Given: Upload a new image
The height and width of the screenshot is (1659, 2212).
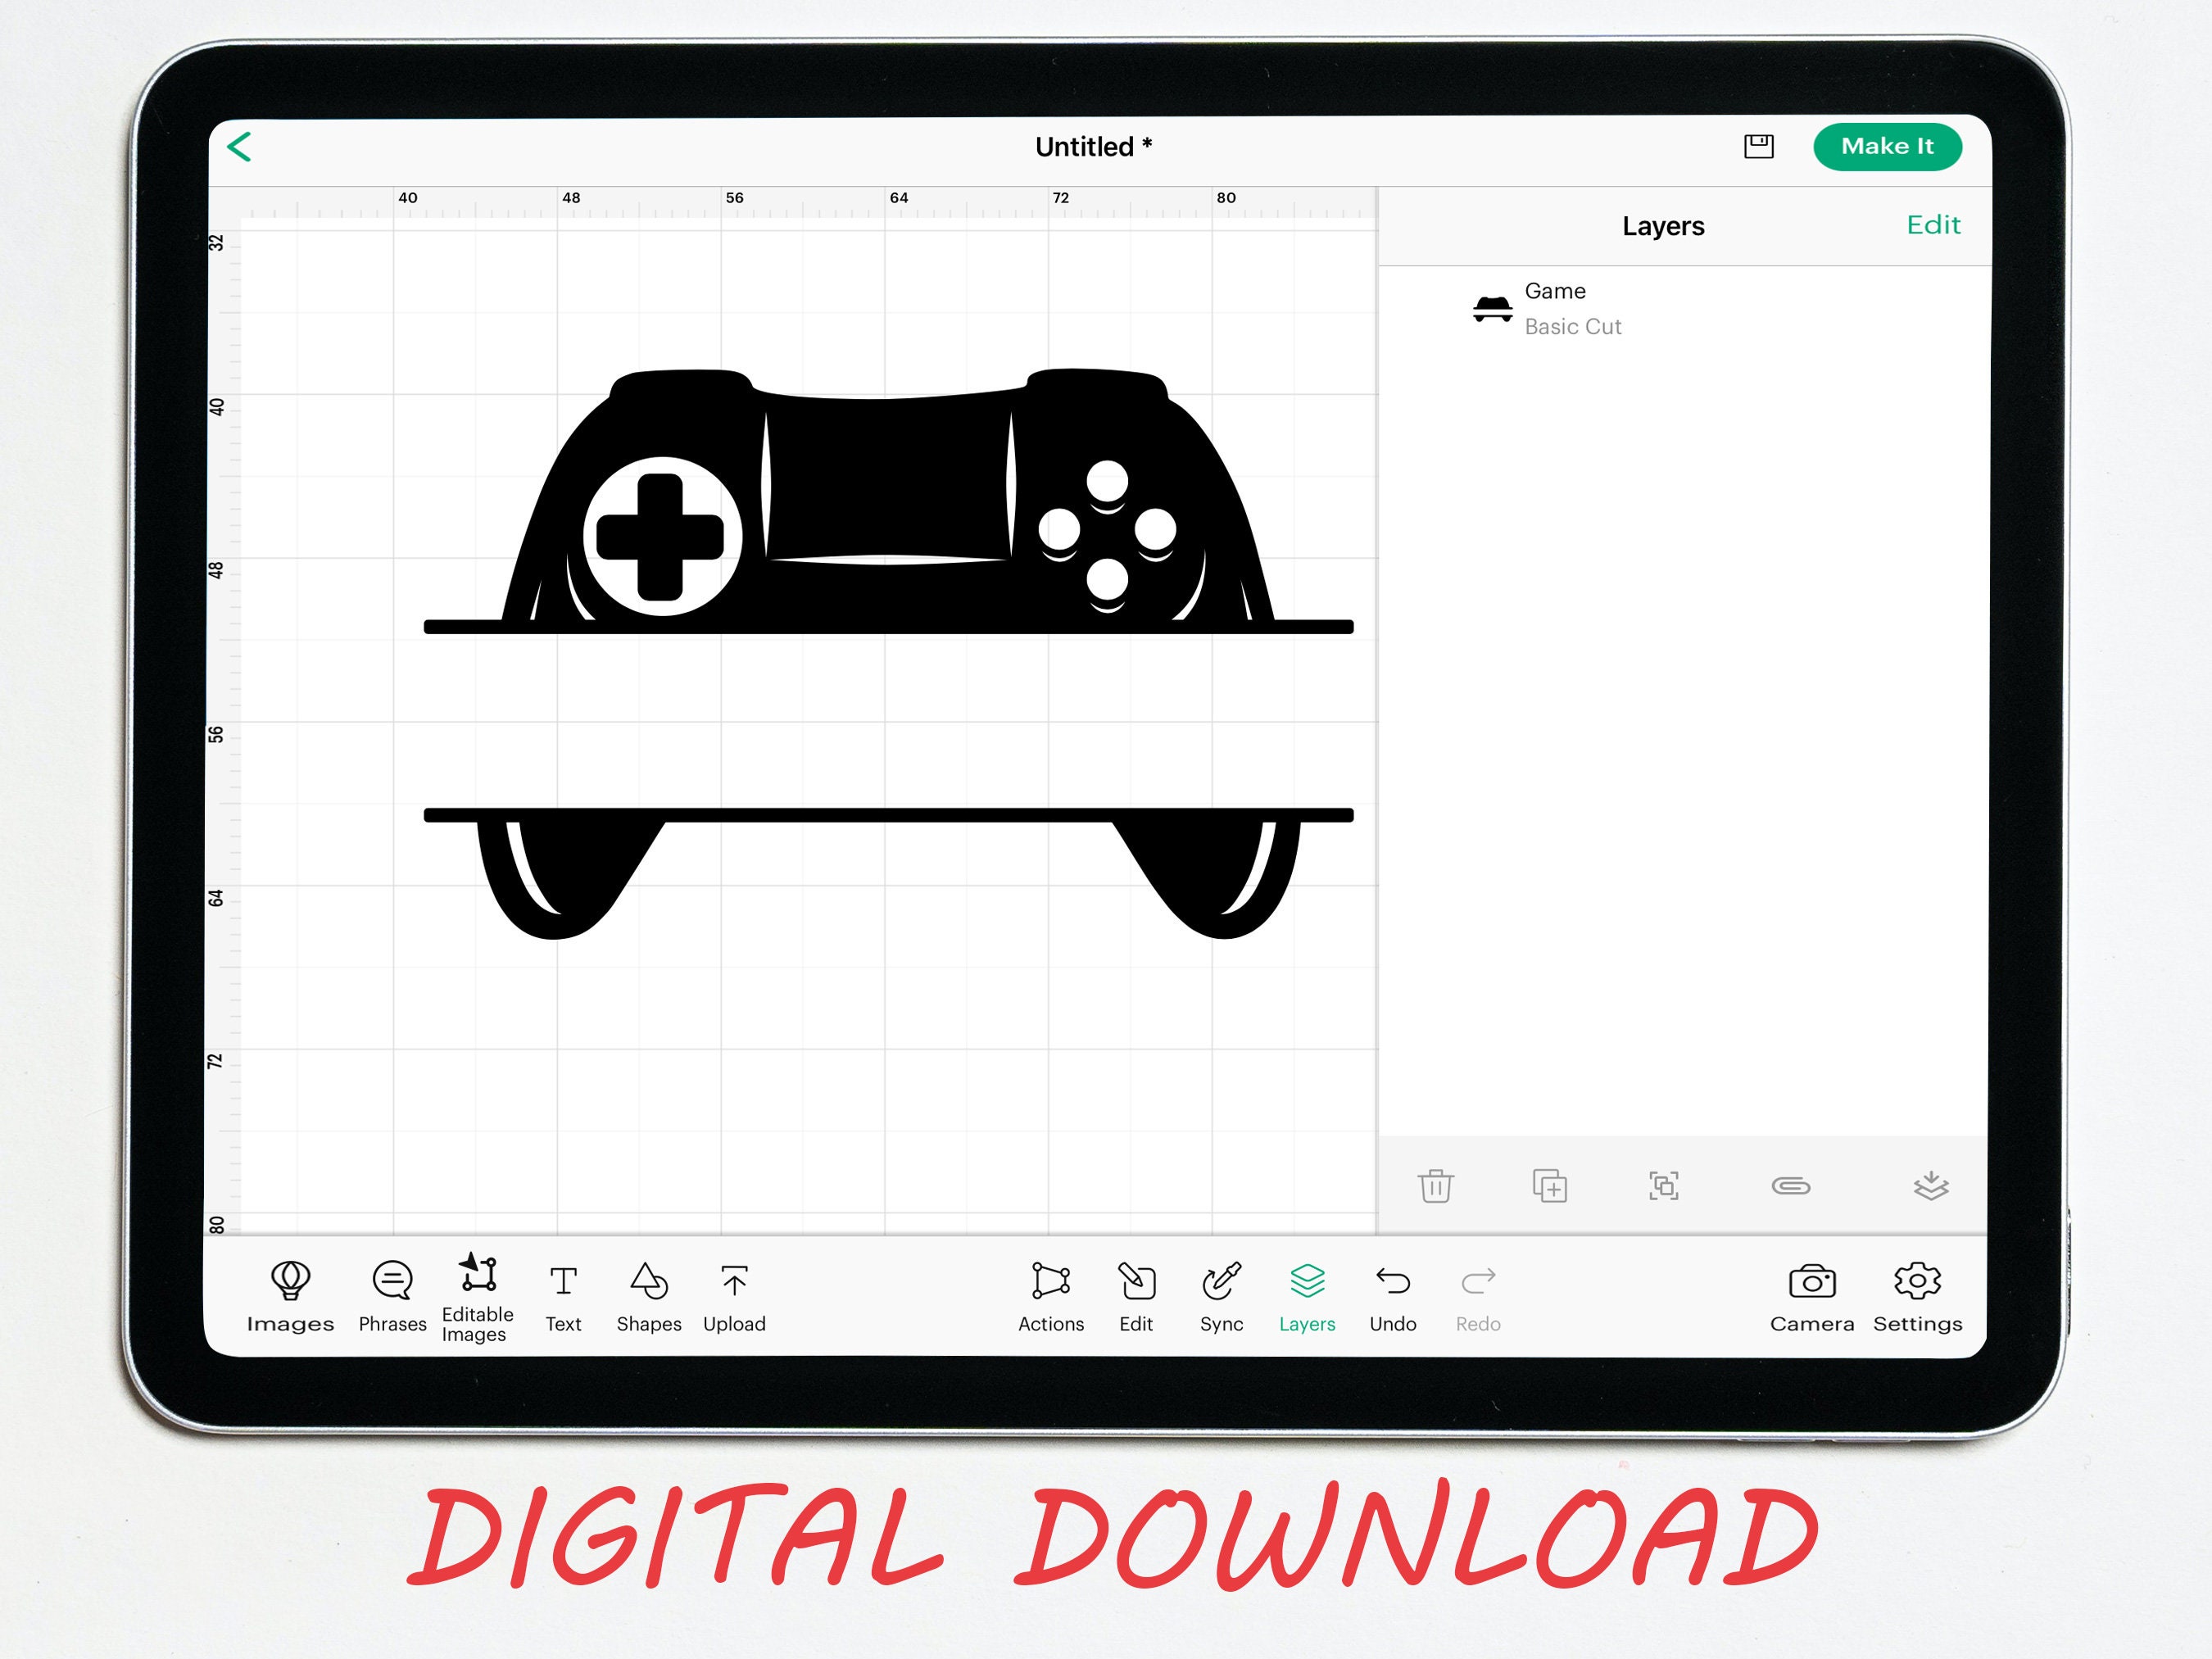Looking at the screenshot, I should pos(734,1295).
